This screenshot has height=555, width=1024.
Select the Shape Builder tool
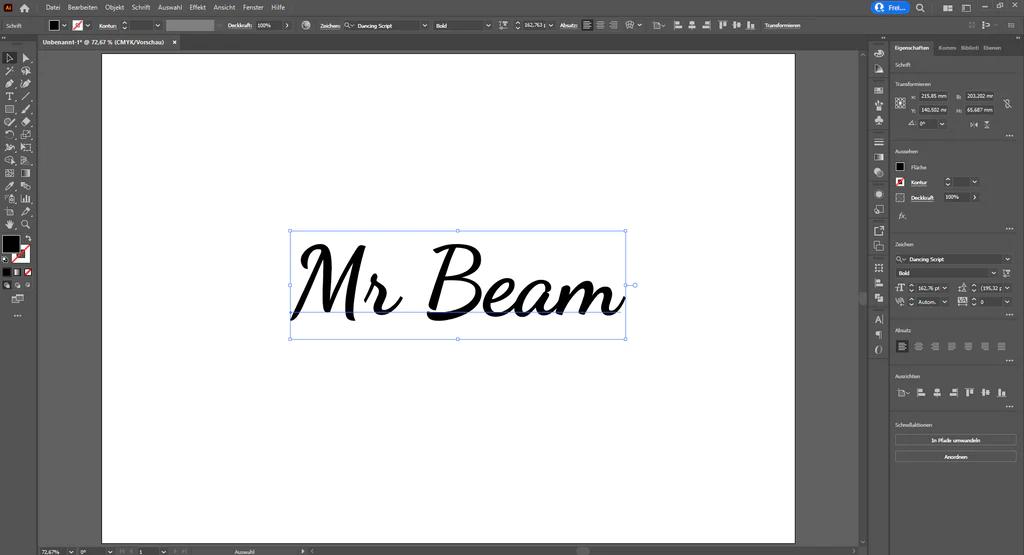coord(10,160)
